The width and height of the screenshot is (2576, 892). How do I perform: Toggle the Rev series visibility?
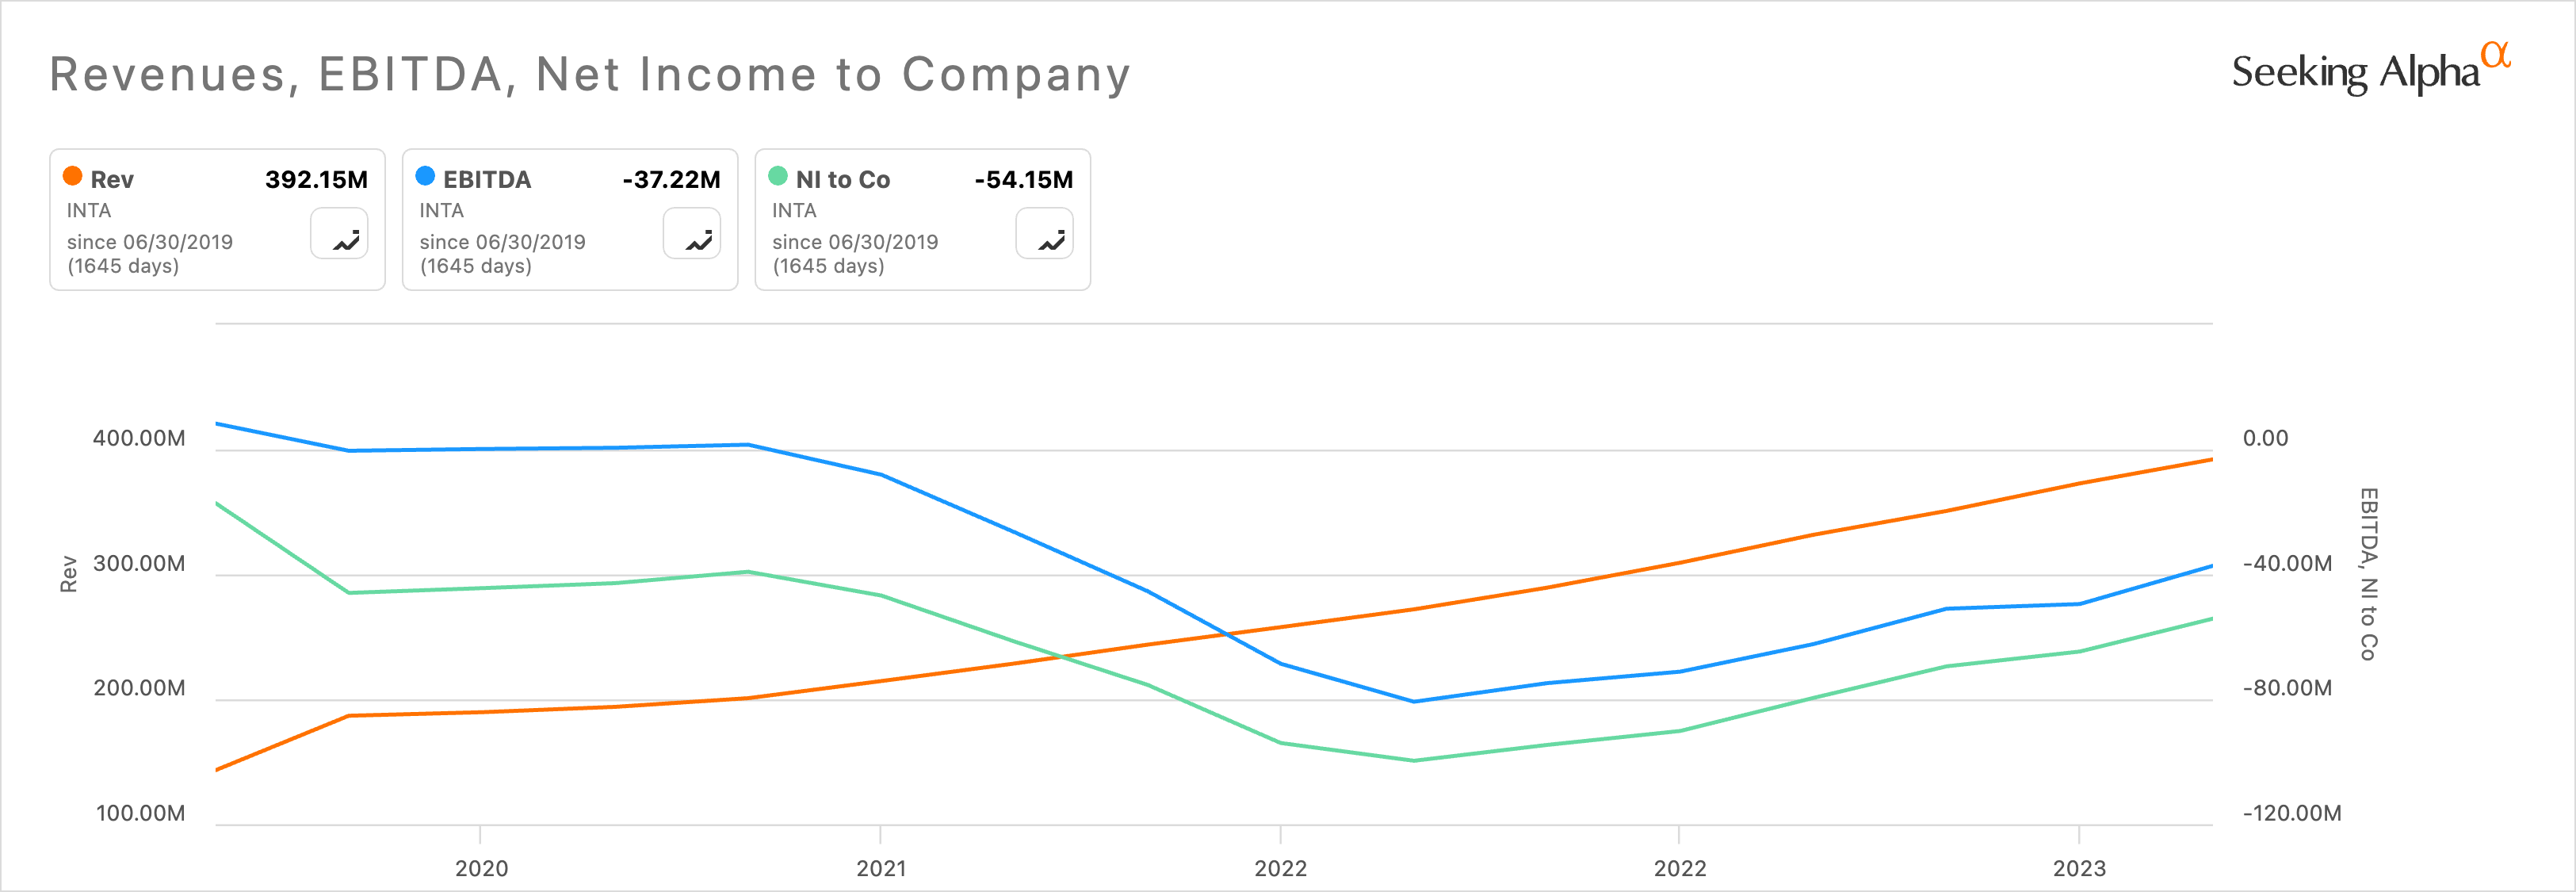point(112,180)
